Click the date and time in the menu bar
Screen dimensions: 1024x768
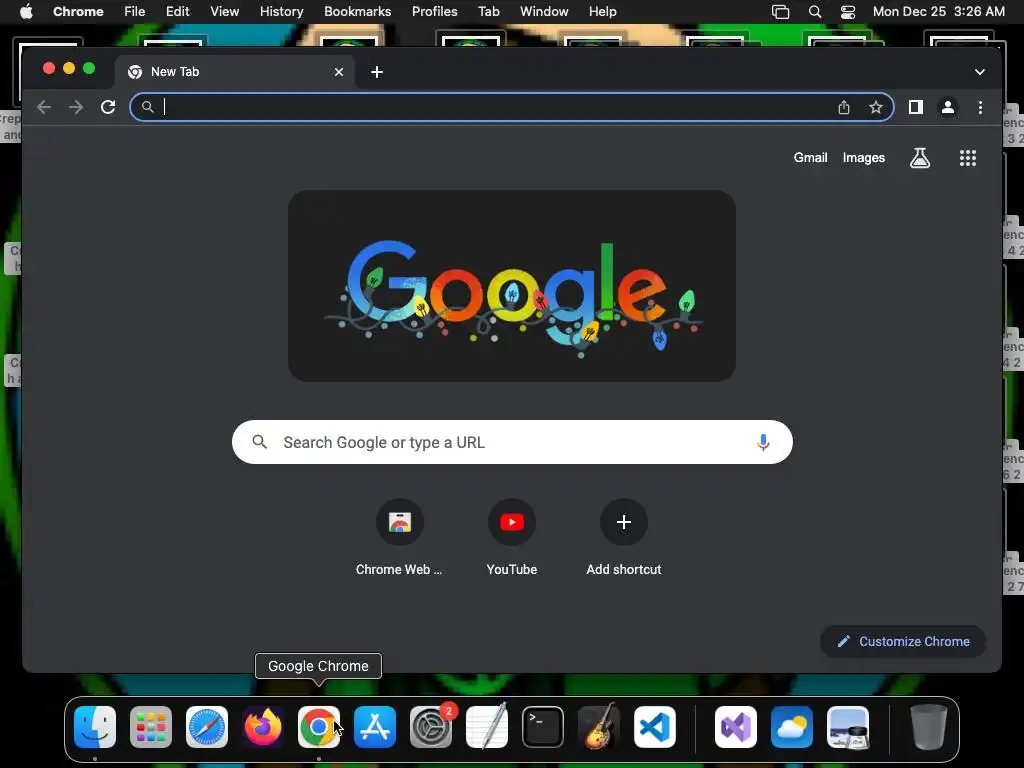938,12
